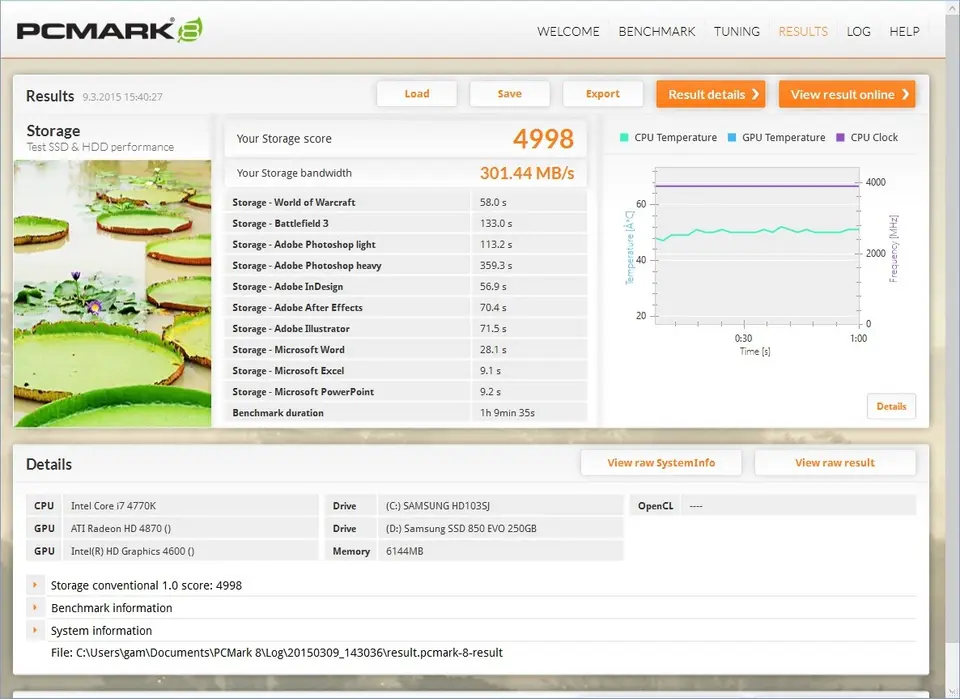Export the benchmark results

602,94
